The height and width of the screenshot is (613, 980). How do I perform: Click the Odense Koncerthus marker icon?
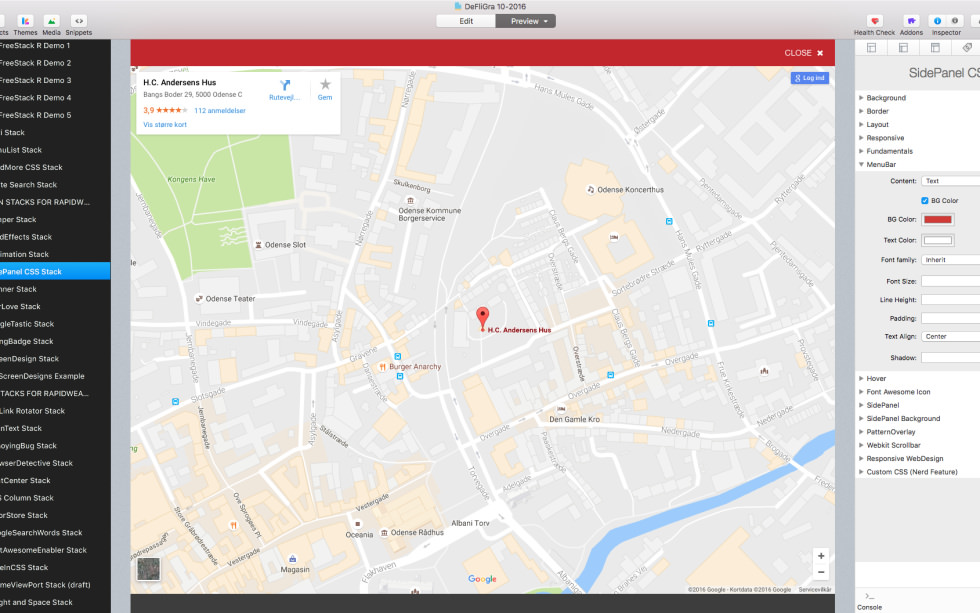[591, 189]
